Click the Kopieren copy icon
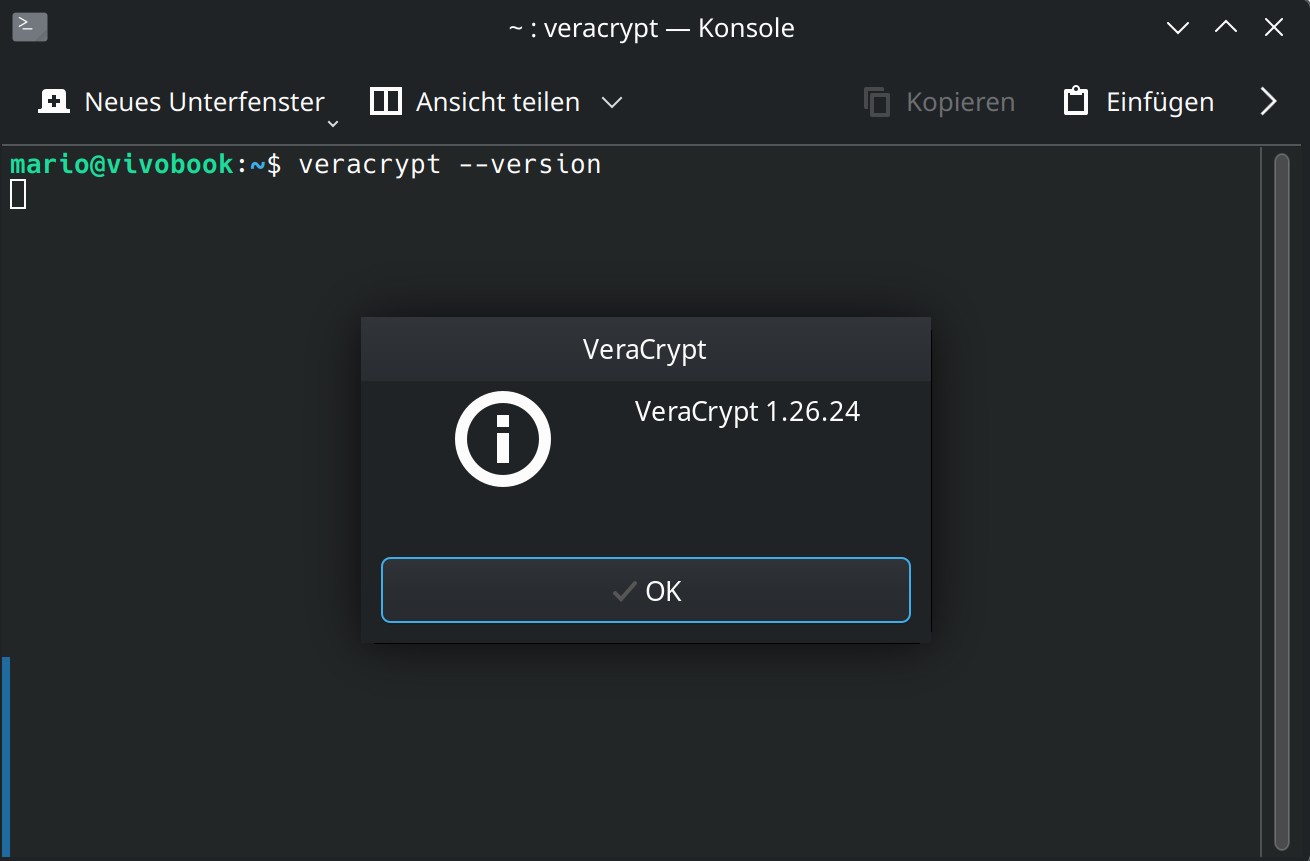Viewport: 1310px width, 861px height. 877,102
